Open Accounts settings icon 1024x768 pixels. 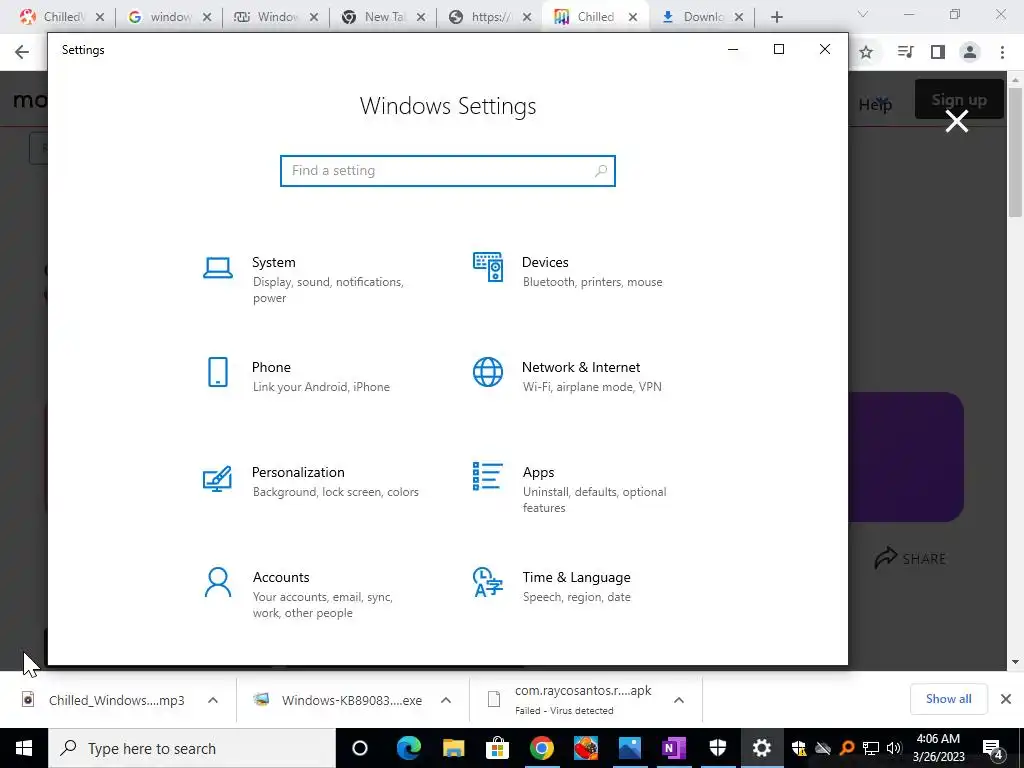click(x=217, y=583)
